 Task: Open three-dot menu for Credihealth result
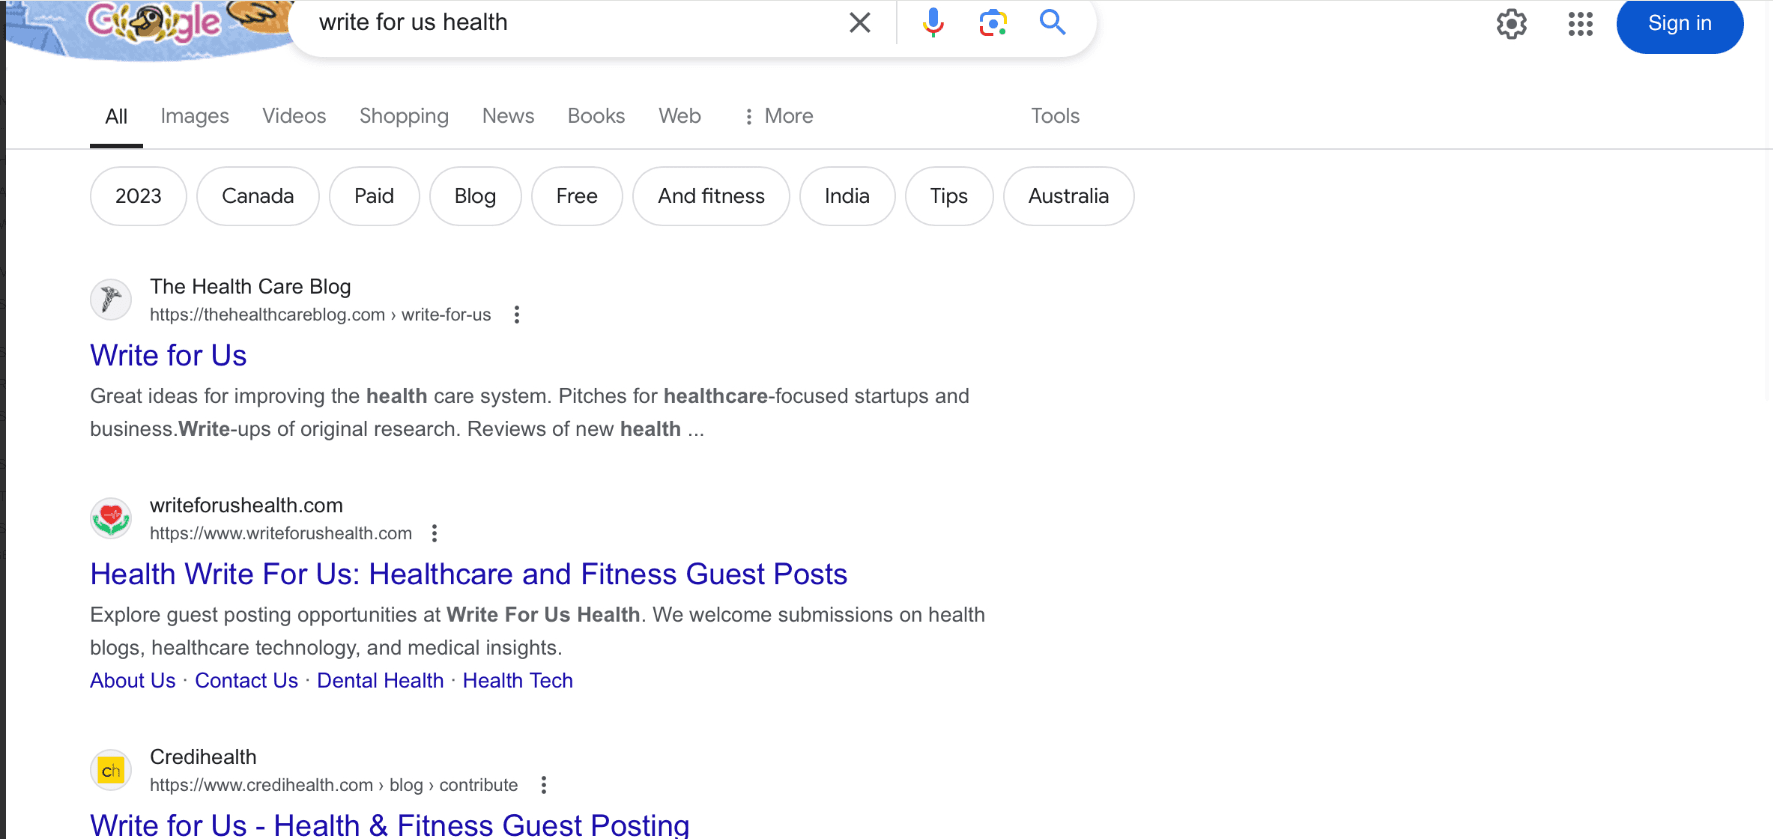[544, 785]
